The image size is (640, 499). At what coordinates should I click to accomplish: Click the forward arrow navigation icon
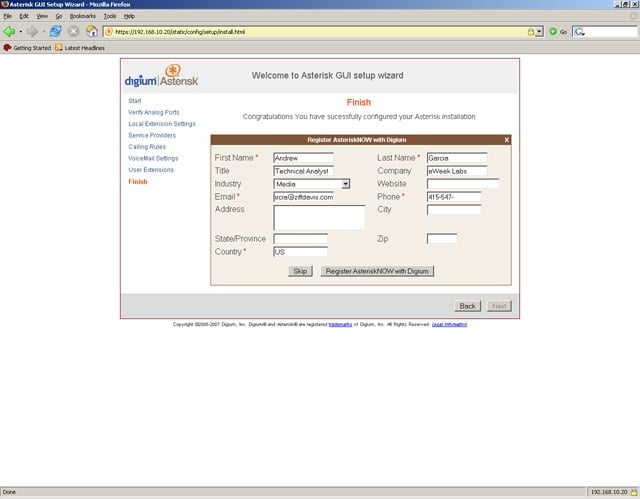[x=32, y=31]
